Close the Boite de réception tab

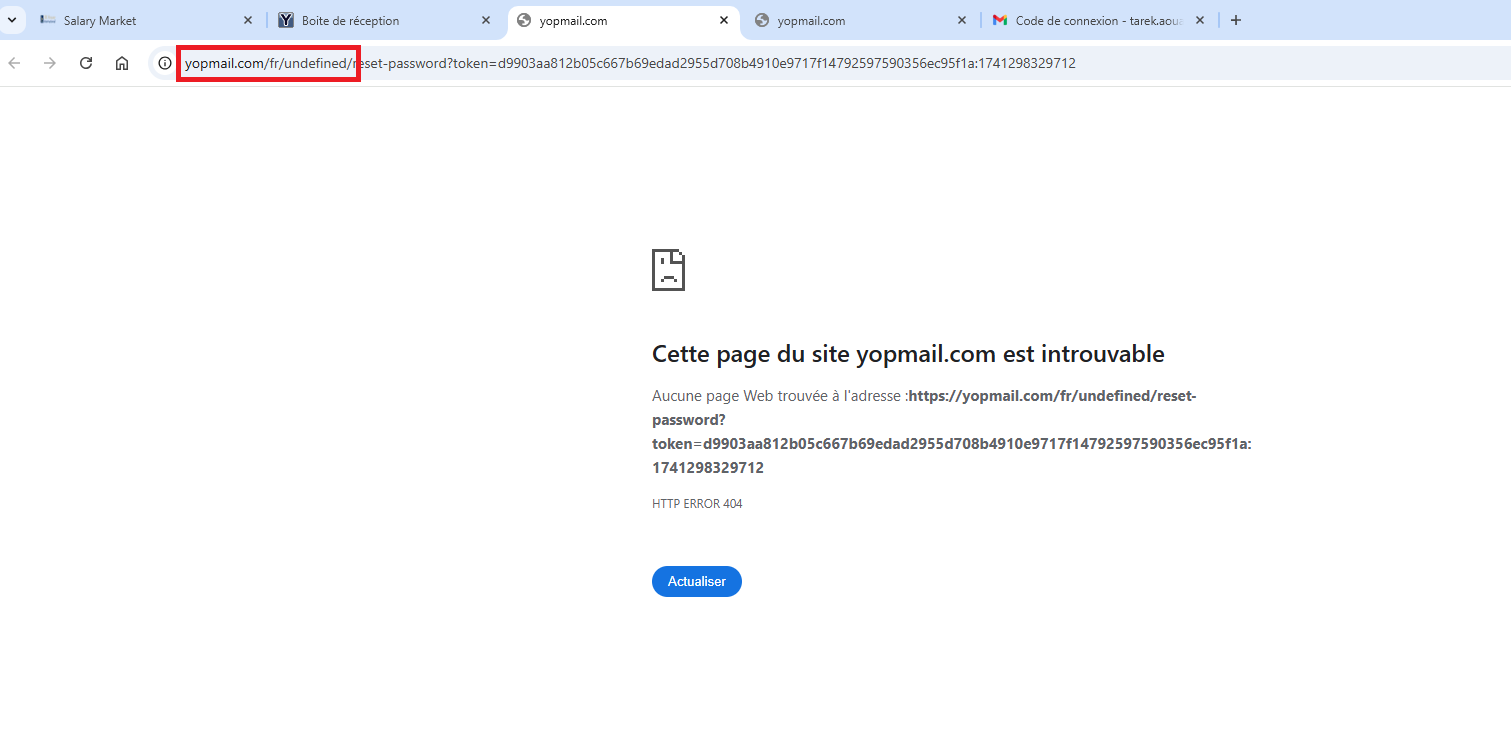coord(486,20)
